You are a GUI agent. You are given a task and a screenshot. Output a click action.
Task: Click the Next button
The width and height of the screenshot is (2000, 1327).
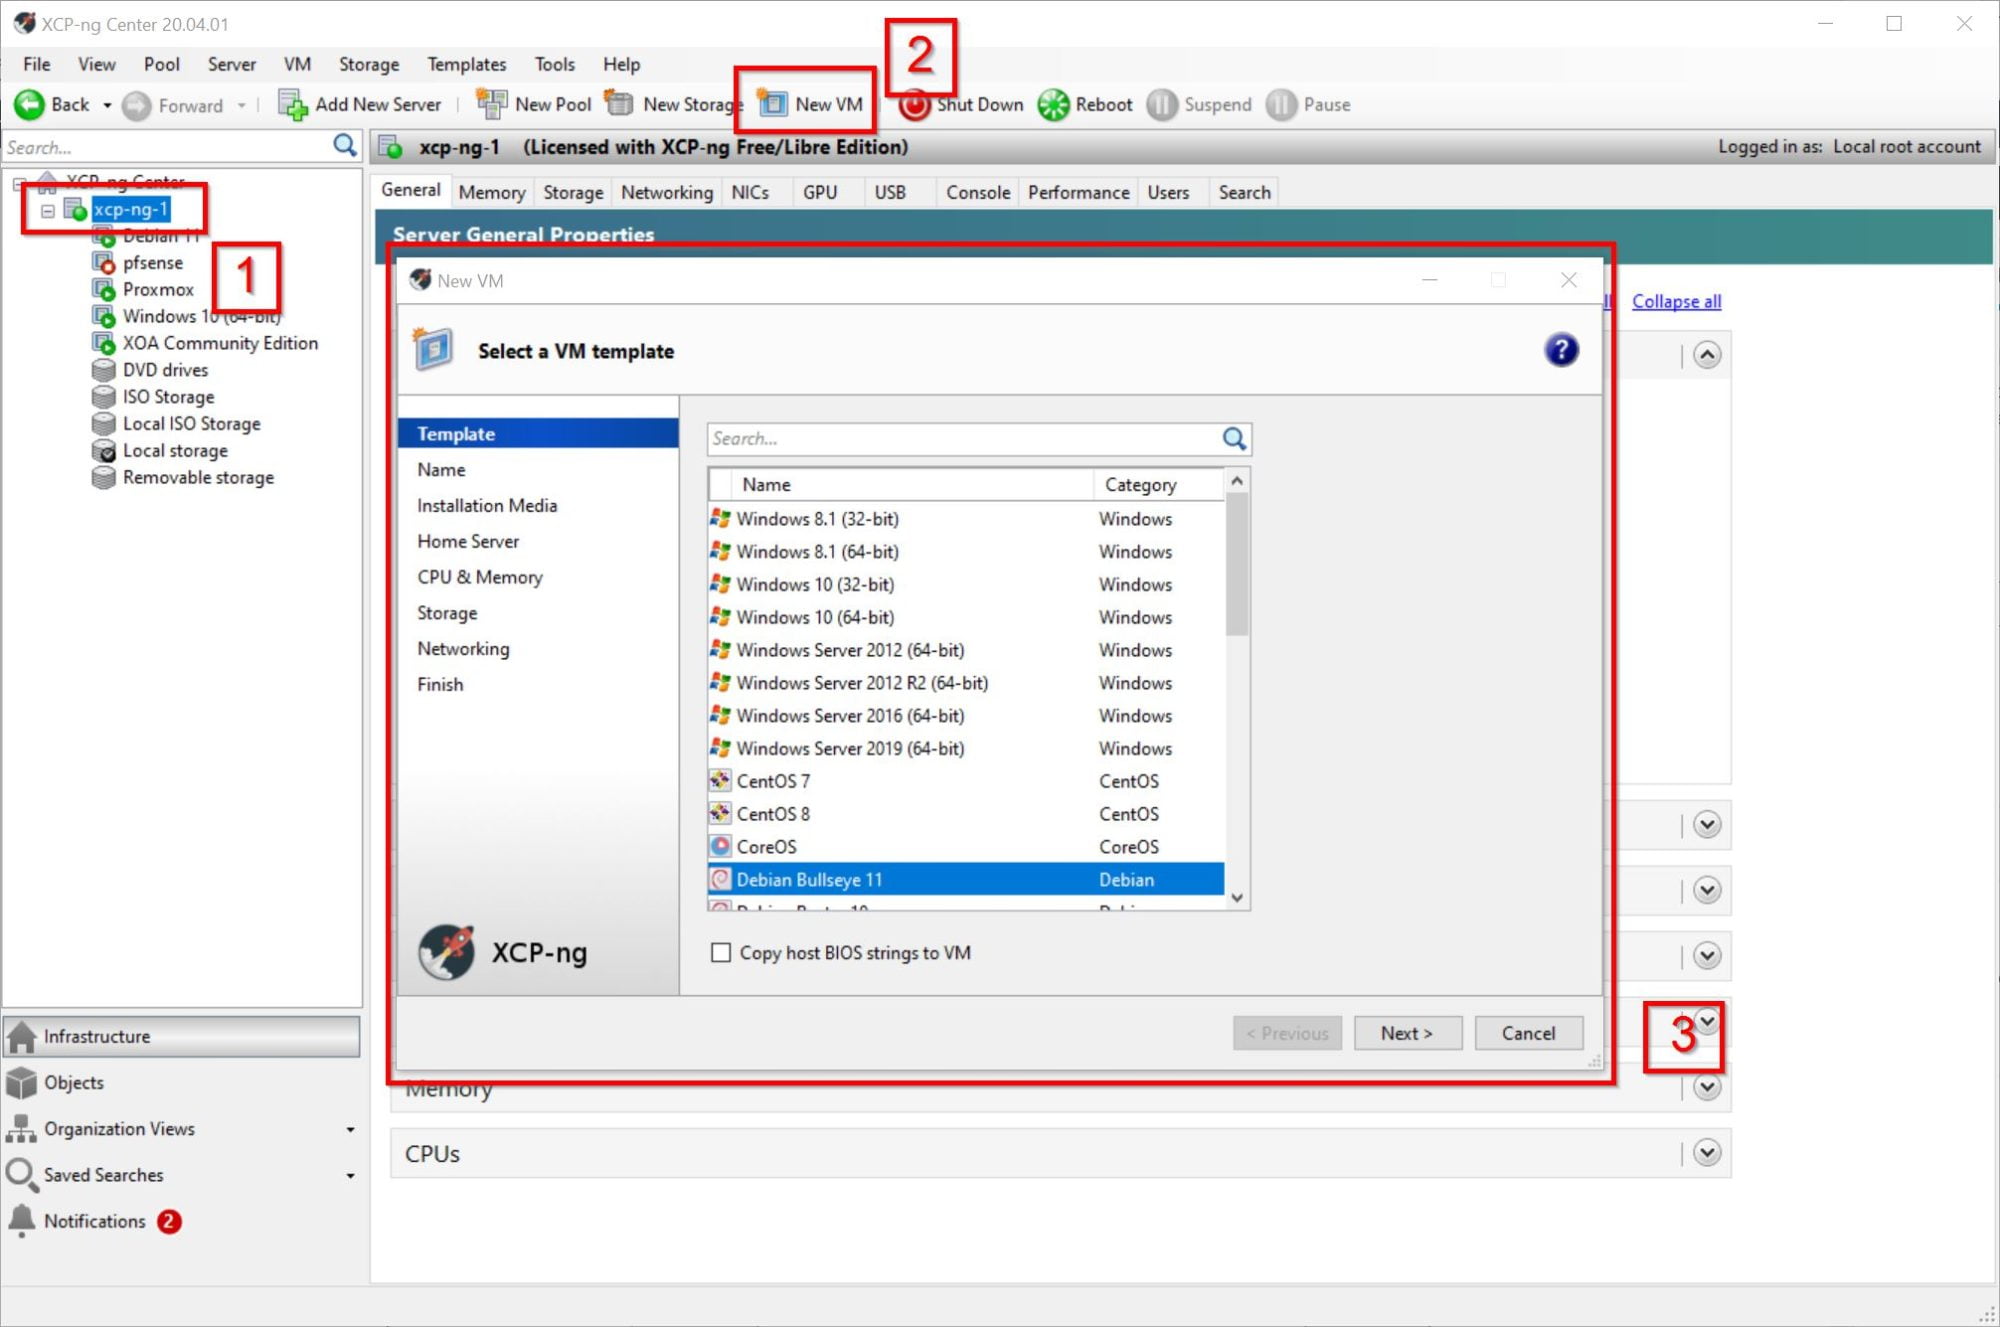point(1407,1033)
